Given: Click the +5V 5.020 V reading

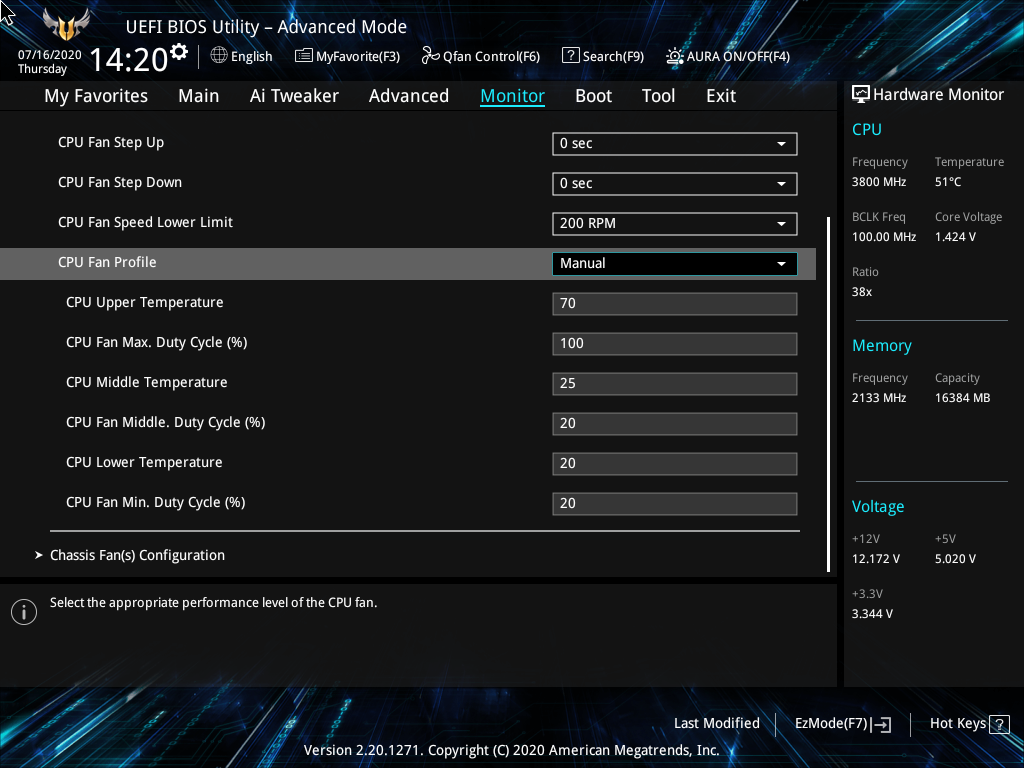Looking at the screenshot, I should [955, 559].
